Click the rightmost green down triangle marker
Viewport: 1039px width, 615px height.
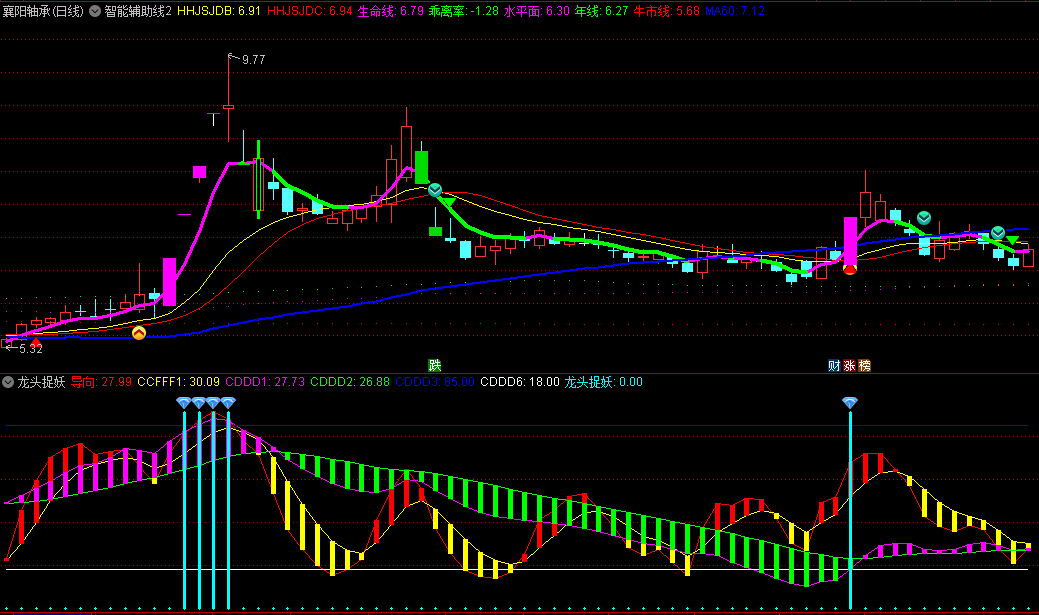click(x=1012, y=240)
